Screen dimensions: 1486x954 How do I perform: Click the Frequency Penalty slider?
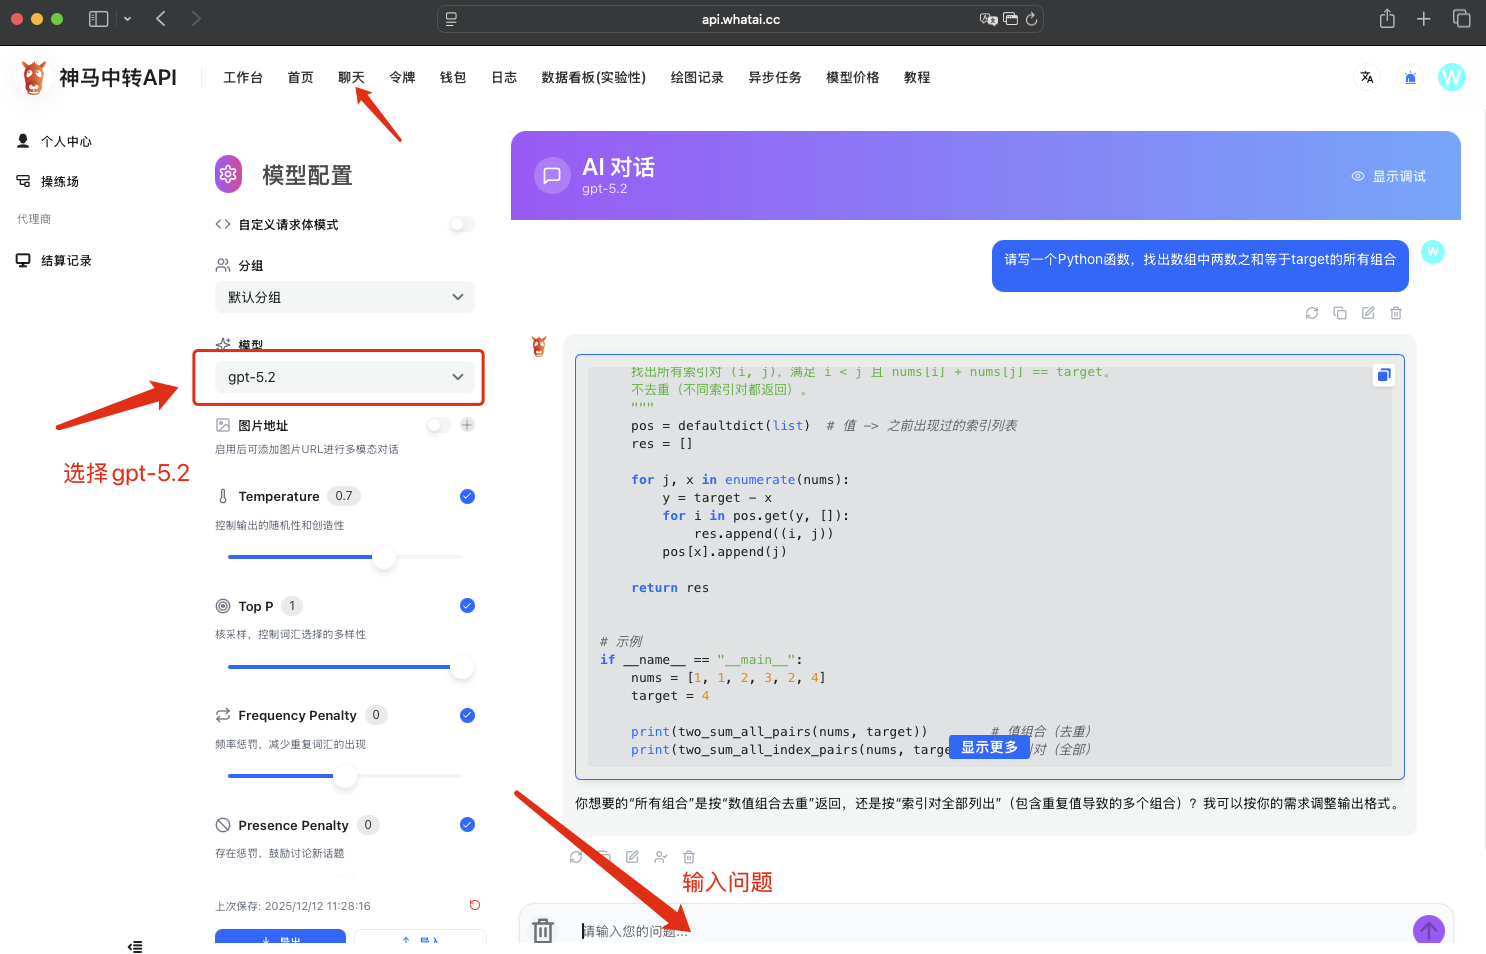pos(345,776)
